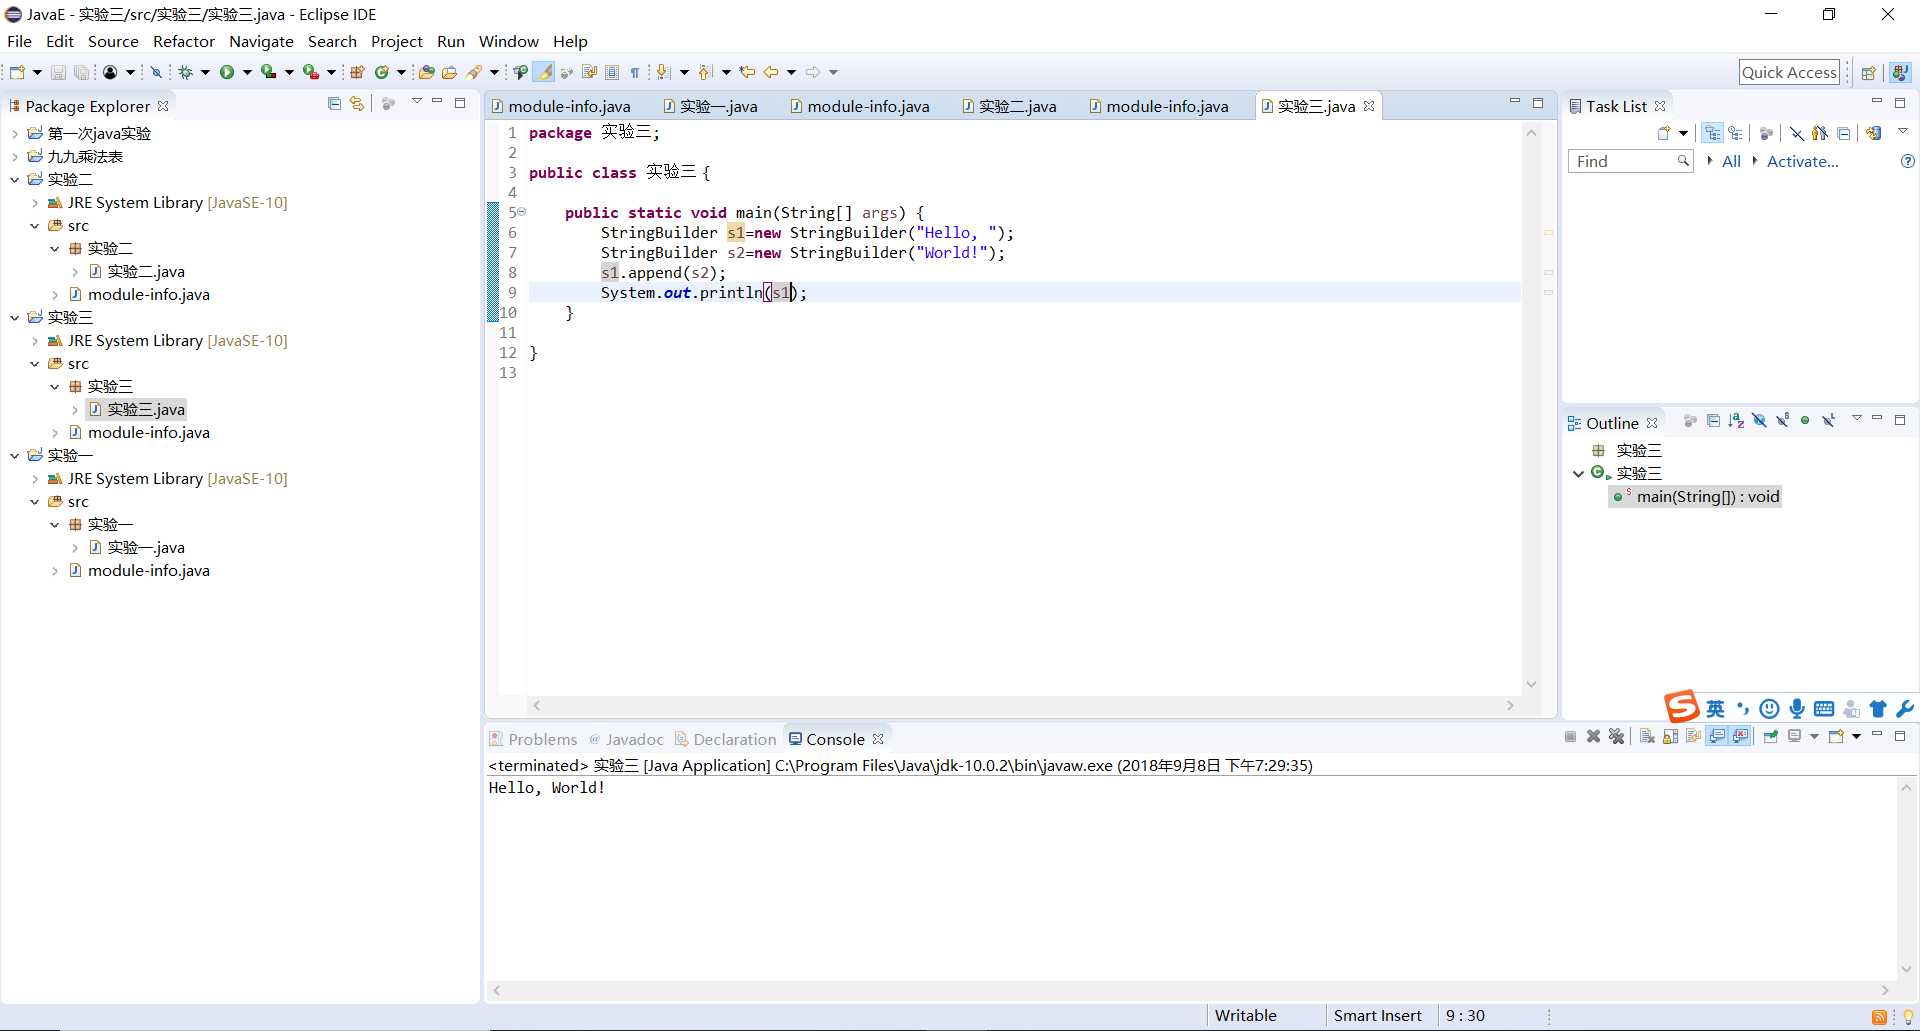The height and width of the screenshot is (1031, 1920).
Task: Click the Open Console icon
Action: 1837,737
